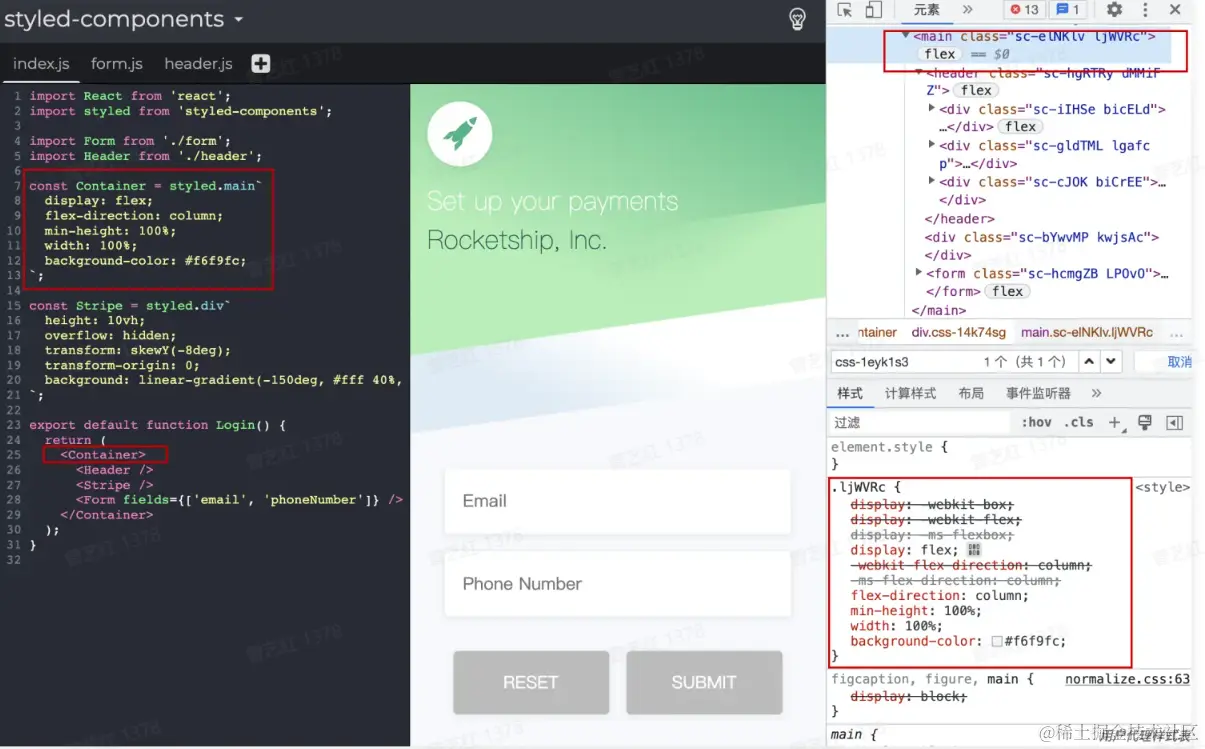Focus the Phone Number input field

click(x=617, y=584)
